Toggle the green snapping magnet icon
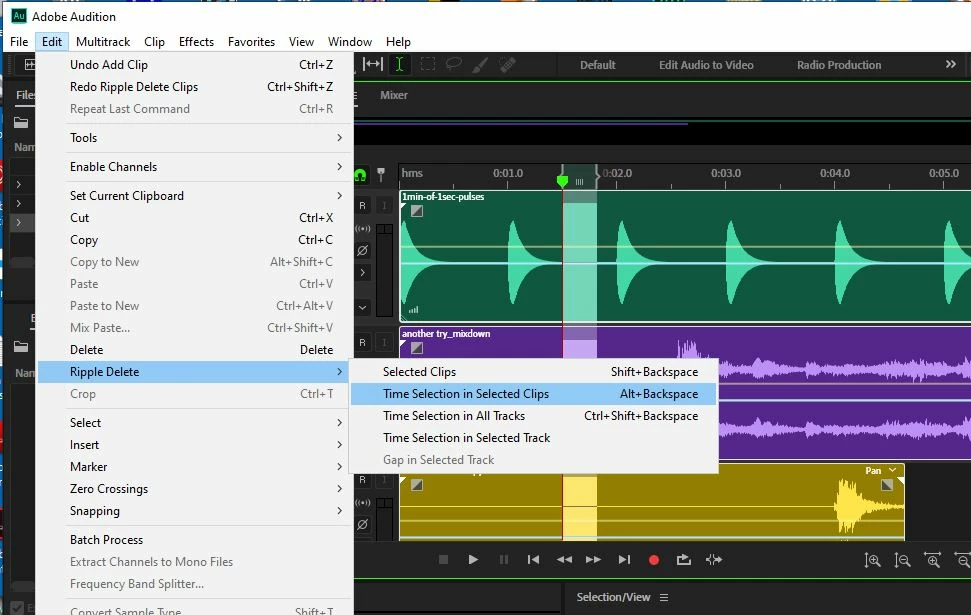This screenshot has width=971, height=615. click(x=360, y=175)
